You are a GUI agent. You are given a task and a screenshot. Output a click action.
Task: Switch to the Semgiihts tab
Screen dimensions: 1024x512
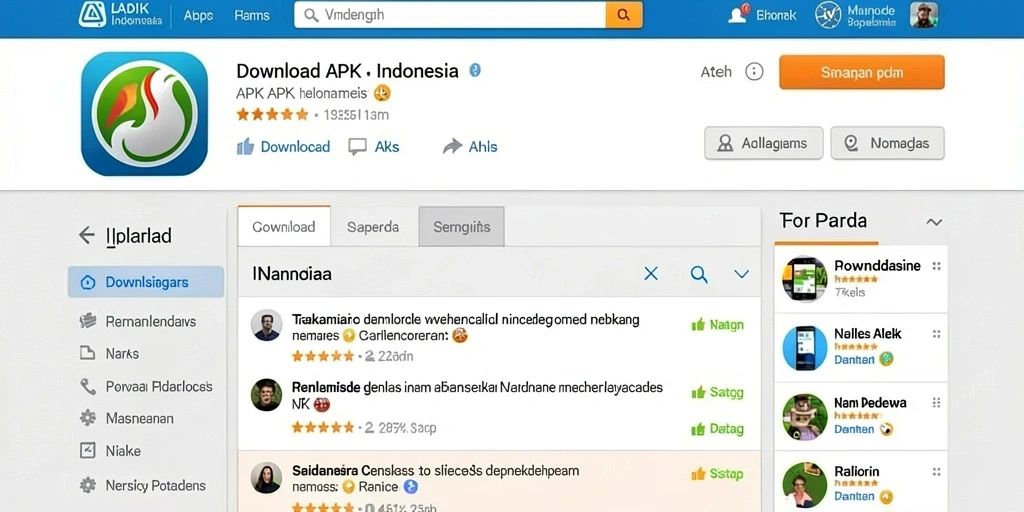(461, 227)
